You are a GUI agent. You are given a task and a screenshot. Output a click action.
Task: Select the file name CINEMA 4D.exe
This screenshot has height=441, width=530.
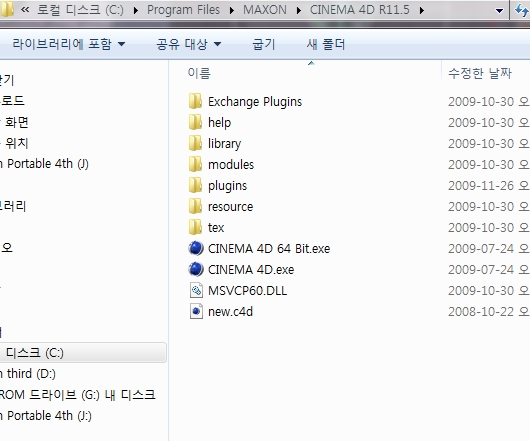[251, 270]
